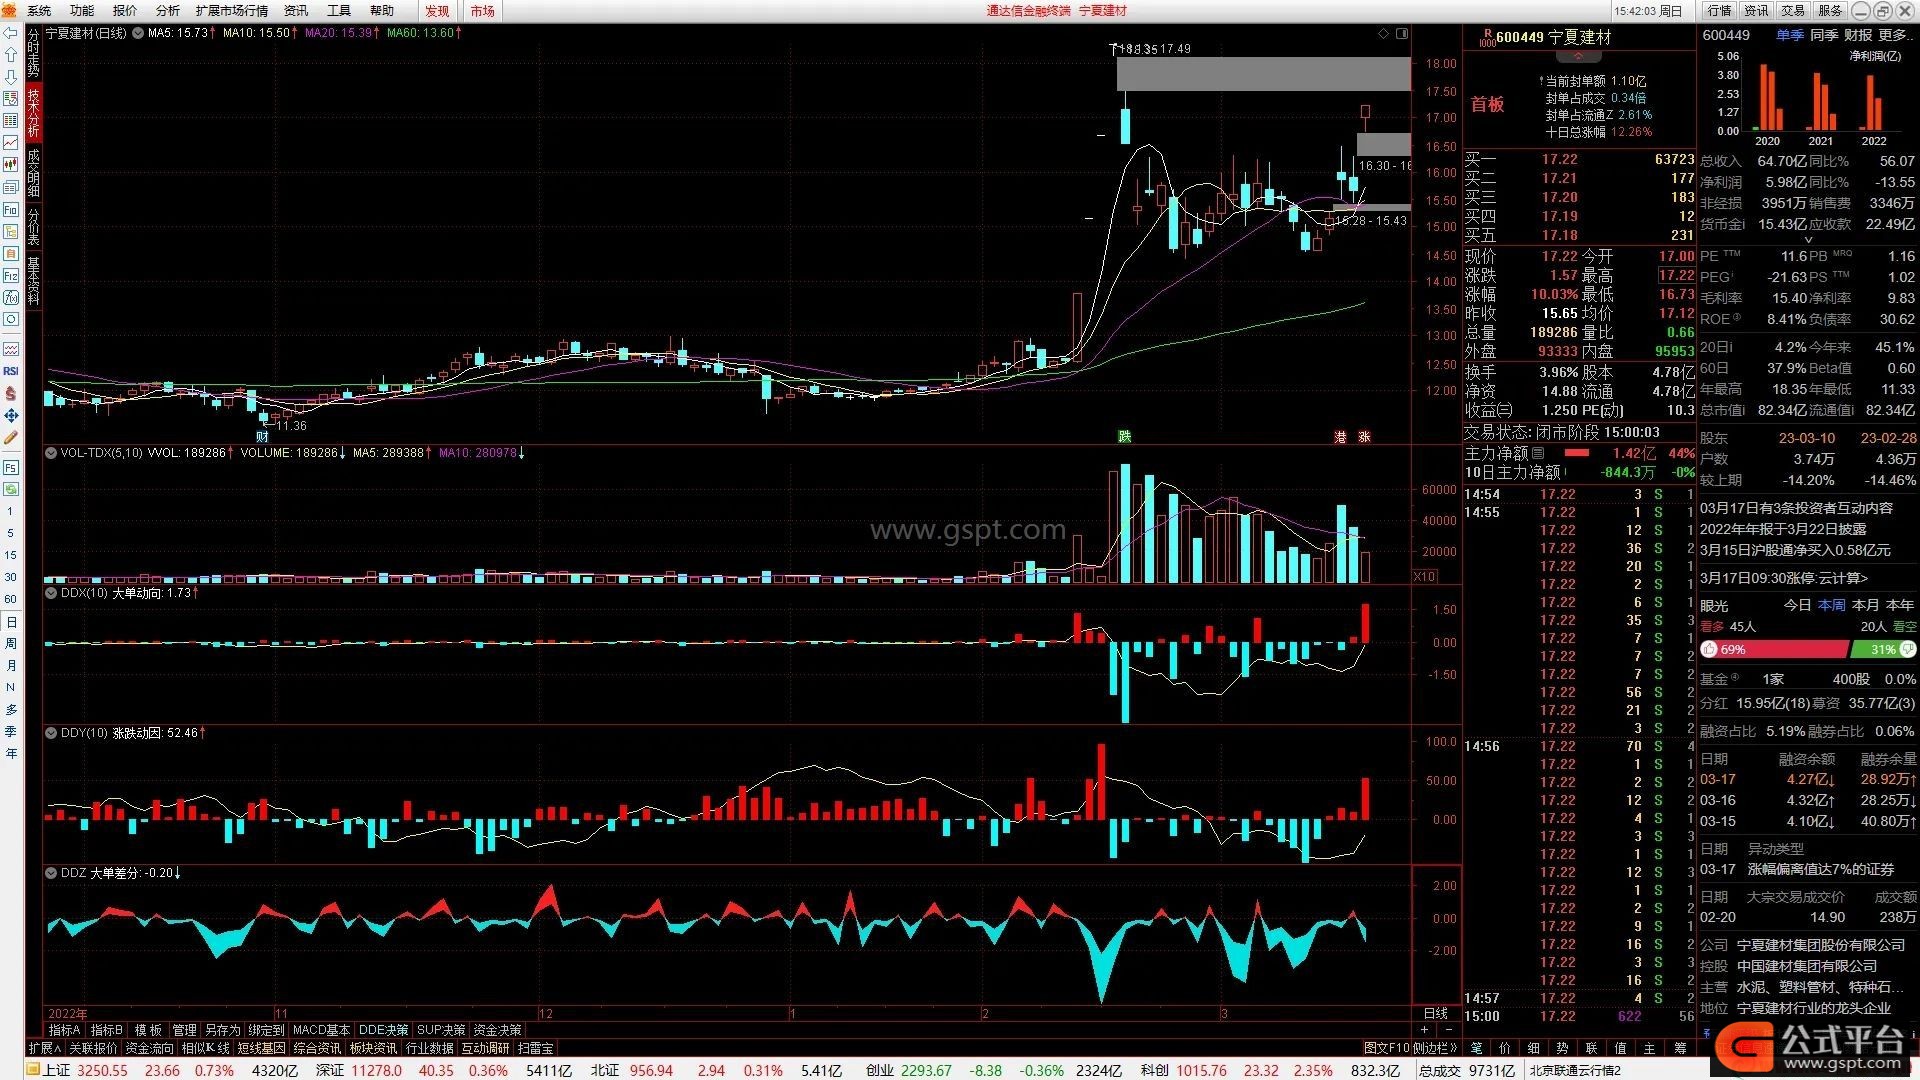Select the 周 weekly period
Image resolution: width=1920 pixels, height=1080 pixels.
[11, 643]
